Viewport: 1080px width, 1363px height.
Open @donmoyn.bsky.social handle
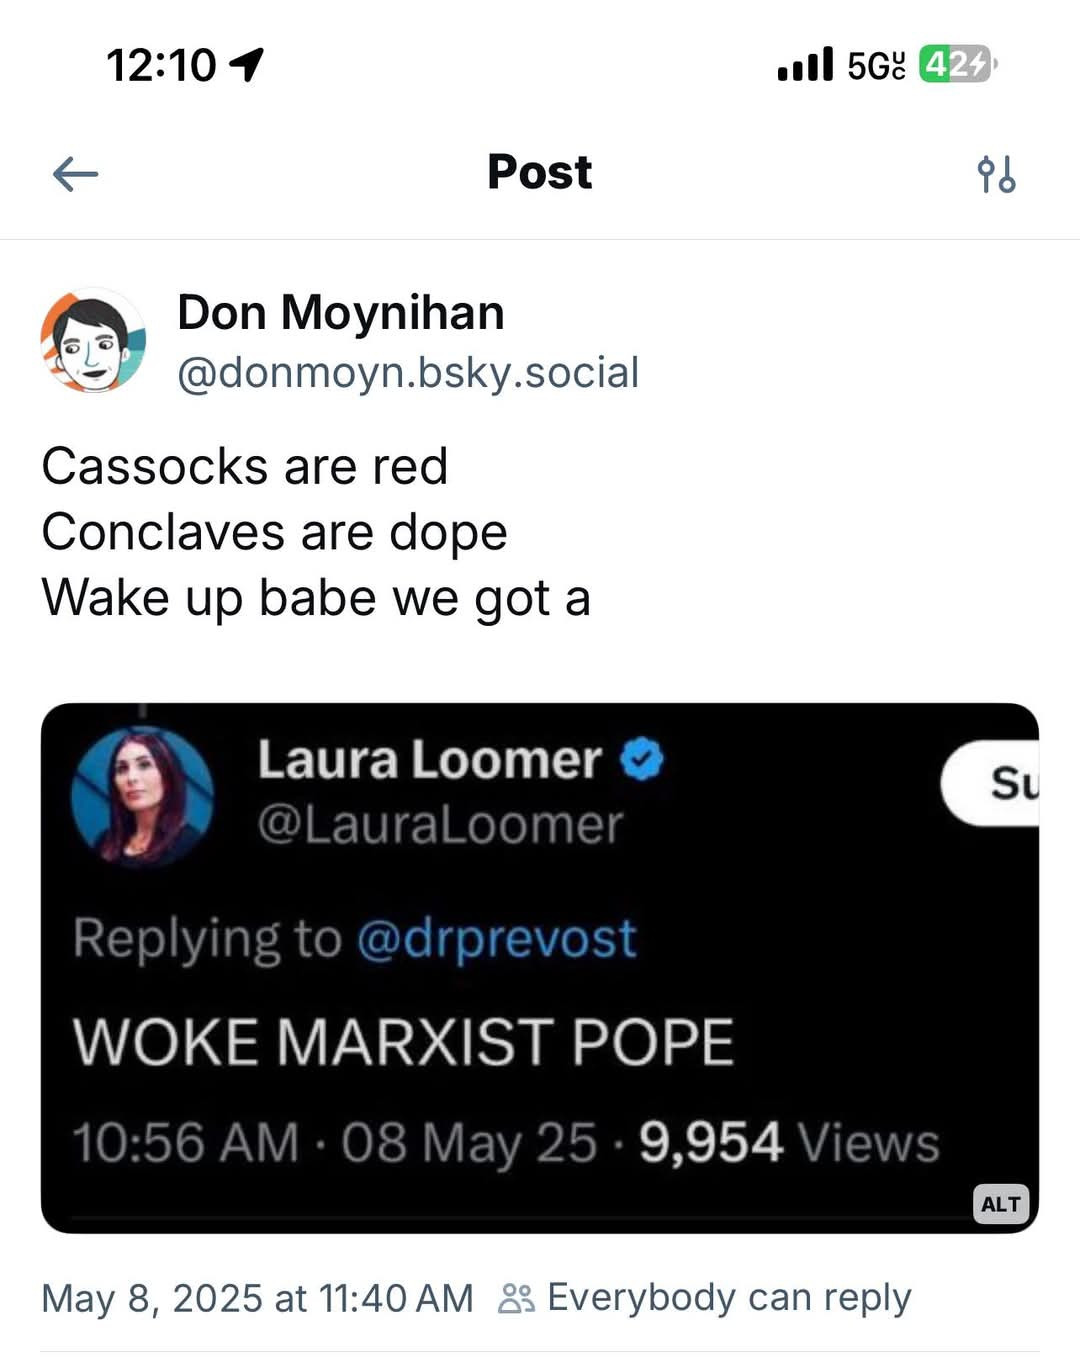pyautogui.click(x=408, y=373)
